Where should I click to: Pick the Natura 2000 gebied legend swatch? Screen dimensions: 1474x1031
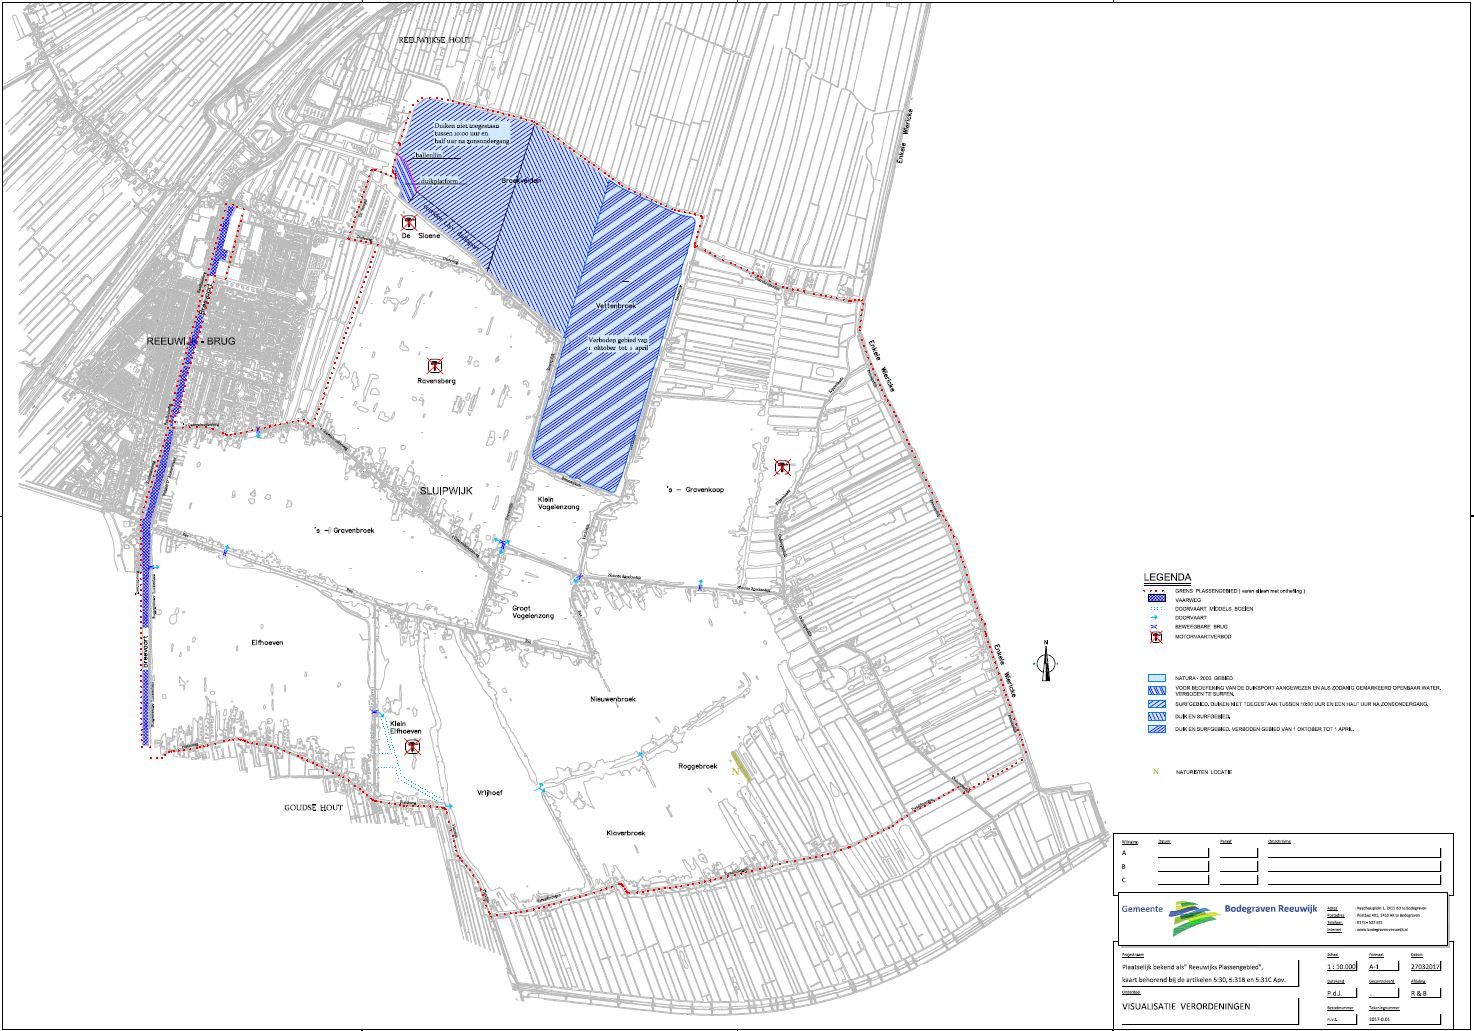point(1156,678)
